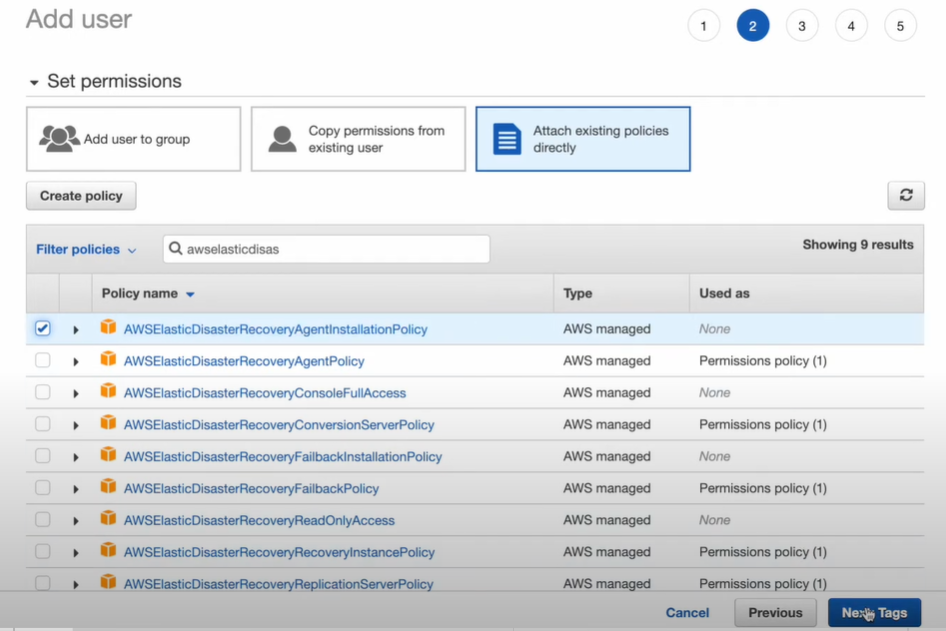Check the AWSElasticDisasterRecoveryReplicationServerPolicy checkbox
The width and height of the screenshot is (946, 631).
[x=42, y=583]
